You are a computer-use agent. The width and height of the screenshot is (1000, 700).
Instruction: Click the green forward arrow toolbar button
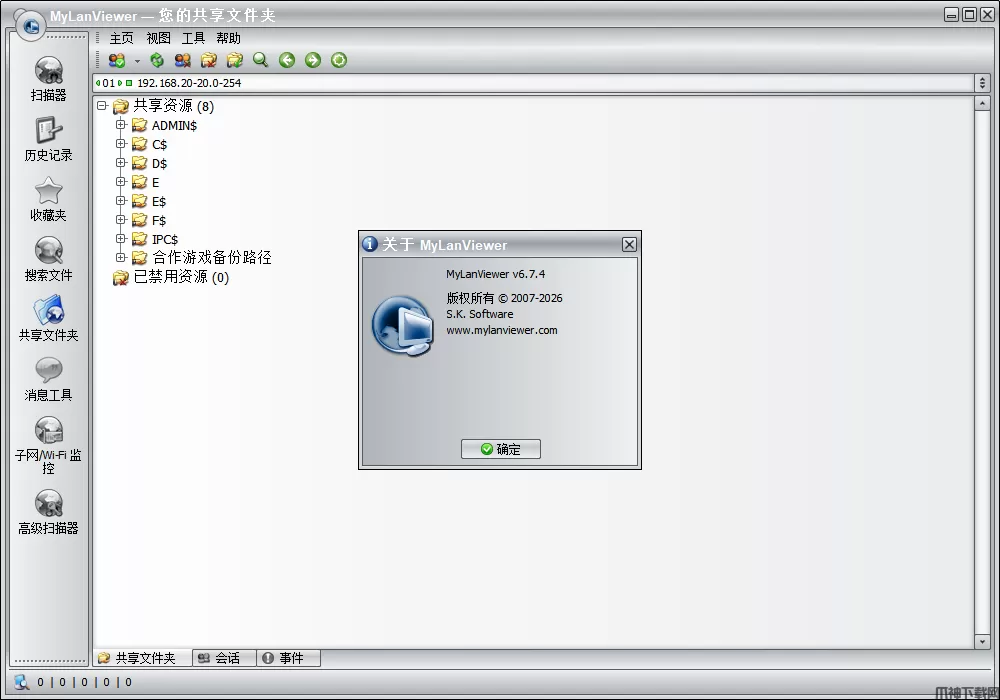click(x=312, y=60)
